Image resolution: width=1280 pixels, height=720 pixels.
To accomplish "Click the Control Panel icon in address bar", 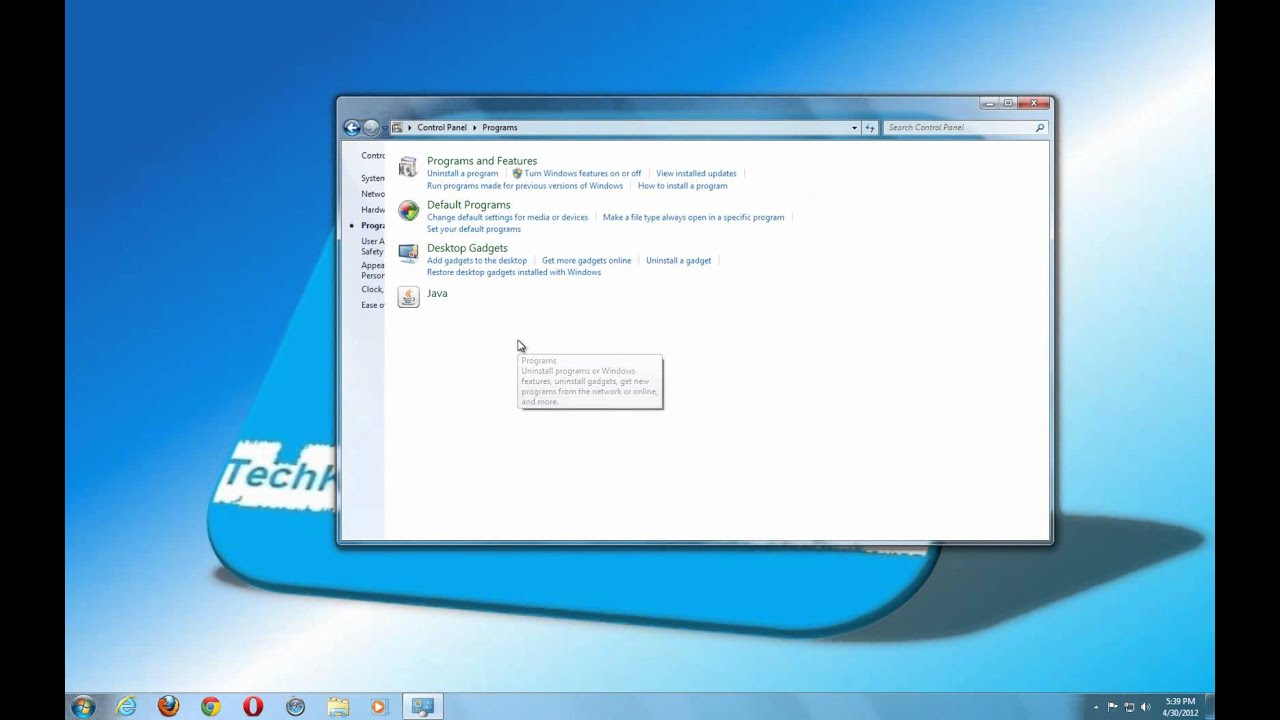I will click(x=397, y=127).
